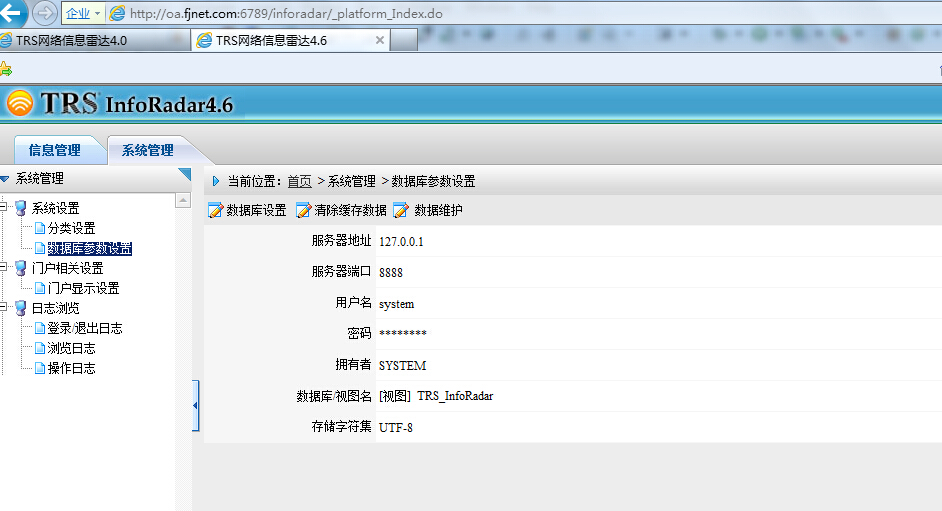Click the IE page icon in address bar
The image size is (942, 511).
[x=117, y=13]
